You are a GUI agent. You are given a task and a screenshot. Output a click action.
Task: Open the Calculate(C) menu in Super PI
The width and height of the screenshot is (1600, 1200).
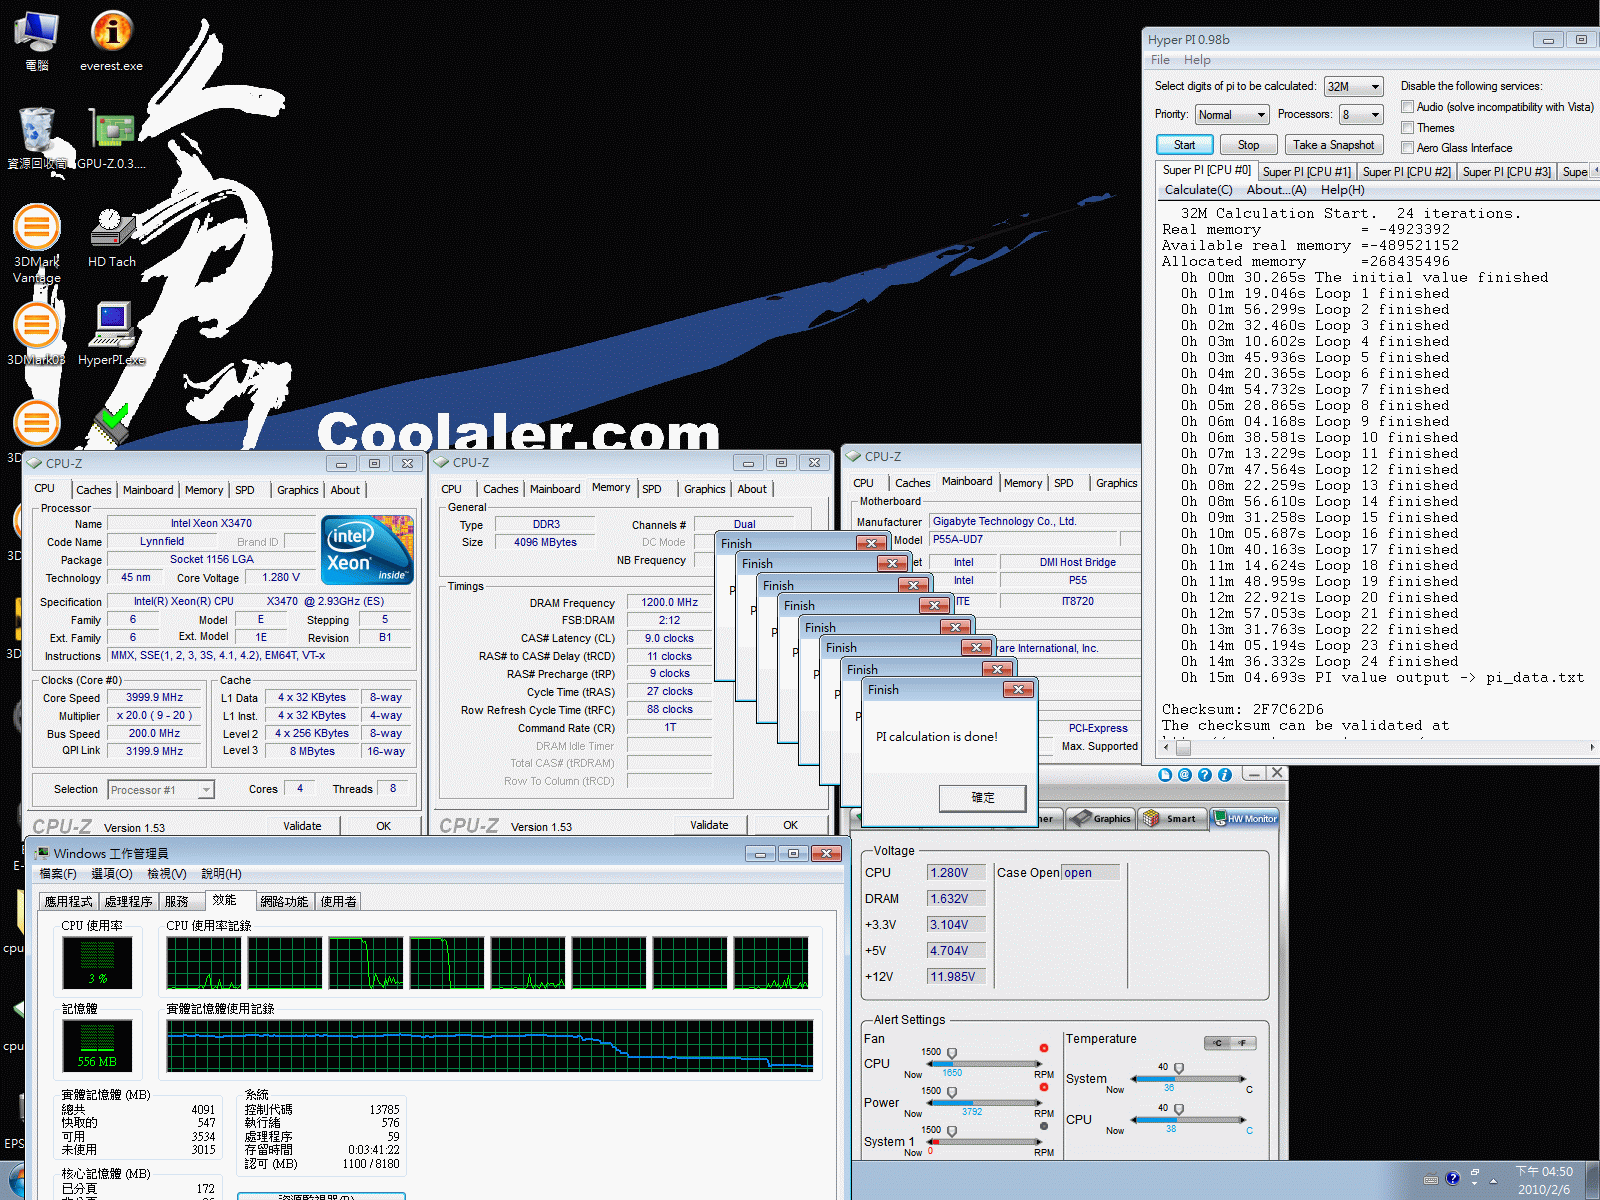1198,190
